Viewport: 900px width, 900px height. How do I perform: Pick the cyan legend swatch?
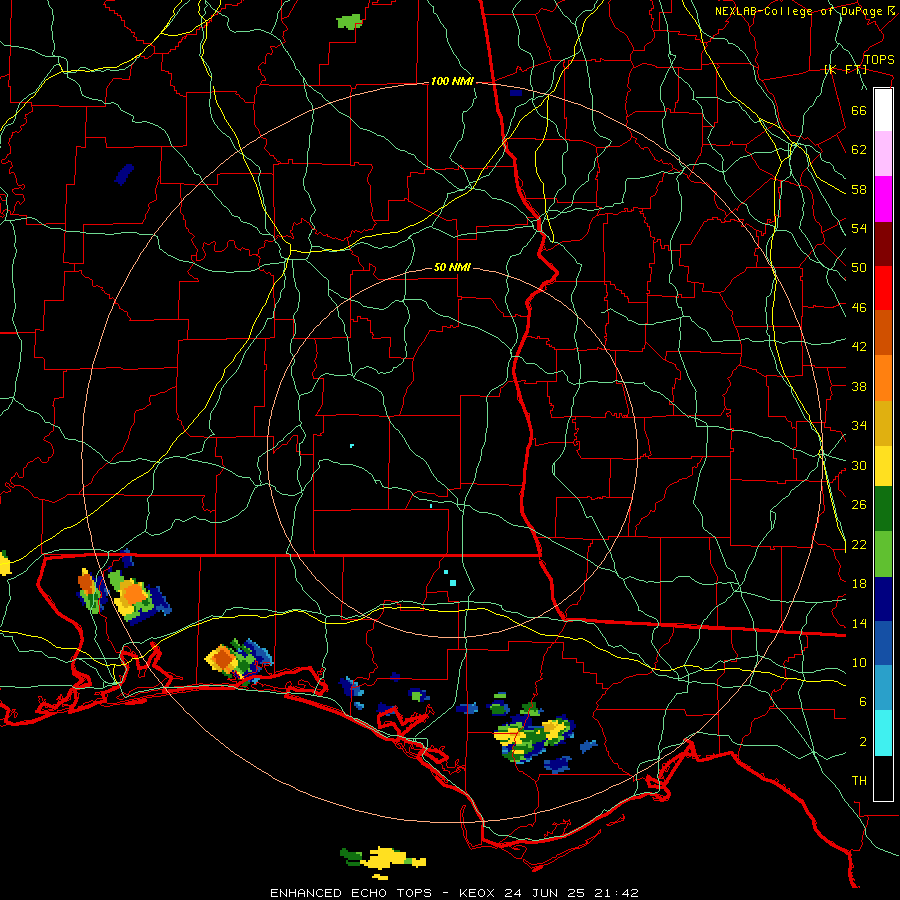(883, 733)
